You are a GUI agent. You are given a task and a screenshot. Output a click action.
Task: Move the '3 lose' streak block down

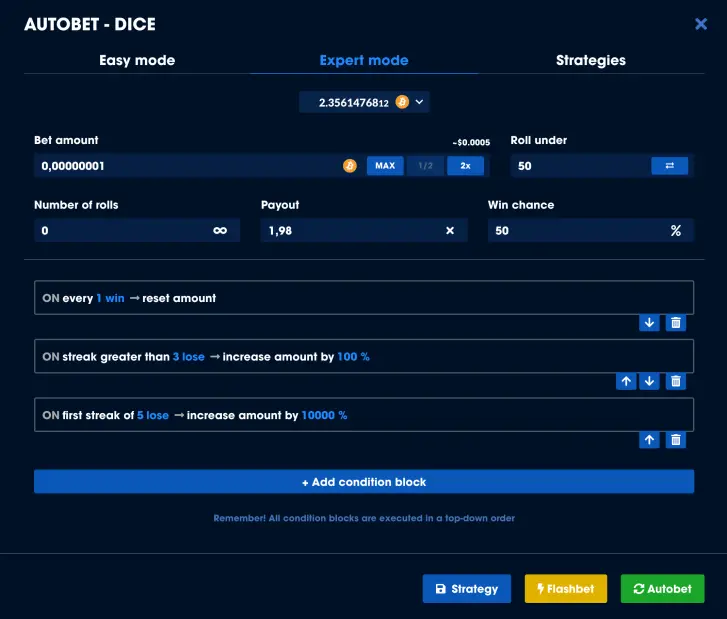pyautogui.click(x=649, y=381)
